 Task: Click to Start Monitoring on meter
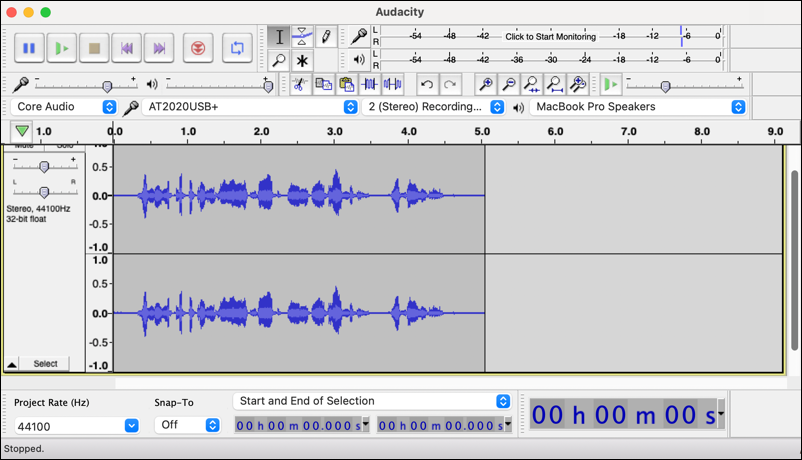tap(550, 37)
